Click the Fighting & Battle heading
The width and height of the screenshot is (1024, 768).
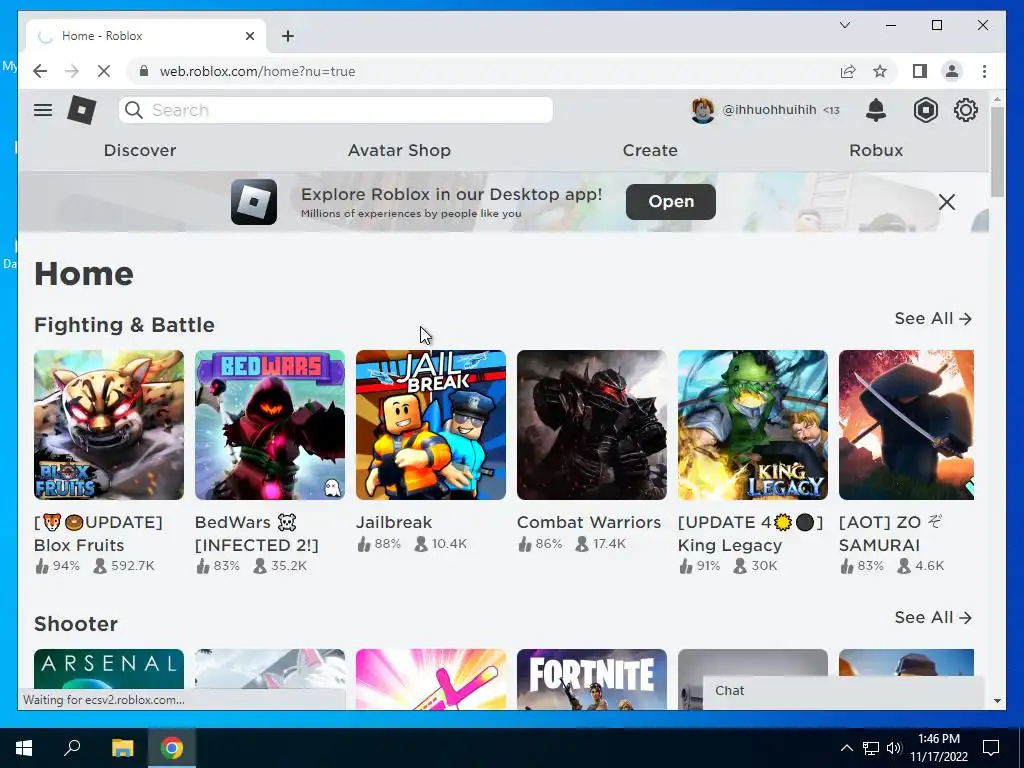click(124, 325)
